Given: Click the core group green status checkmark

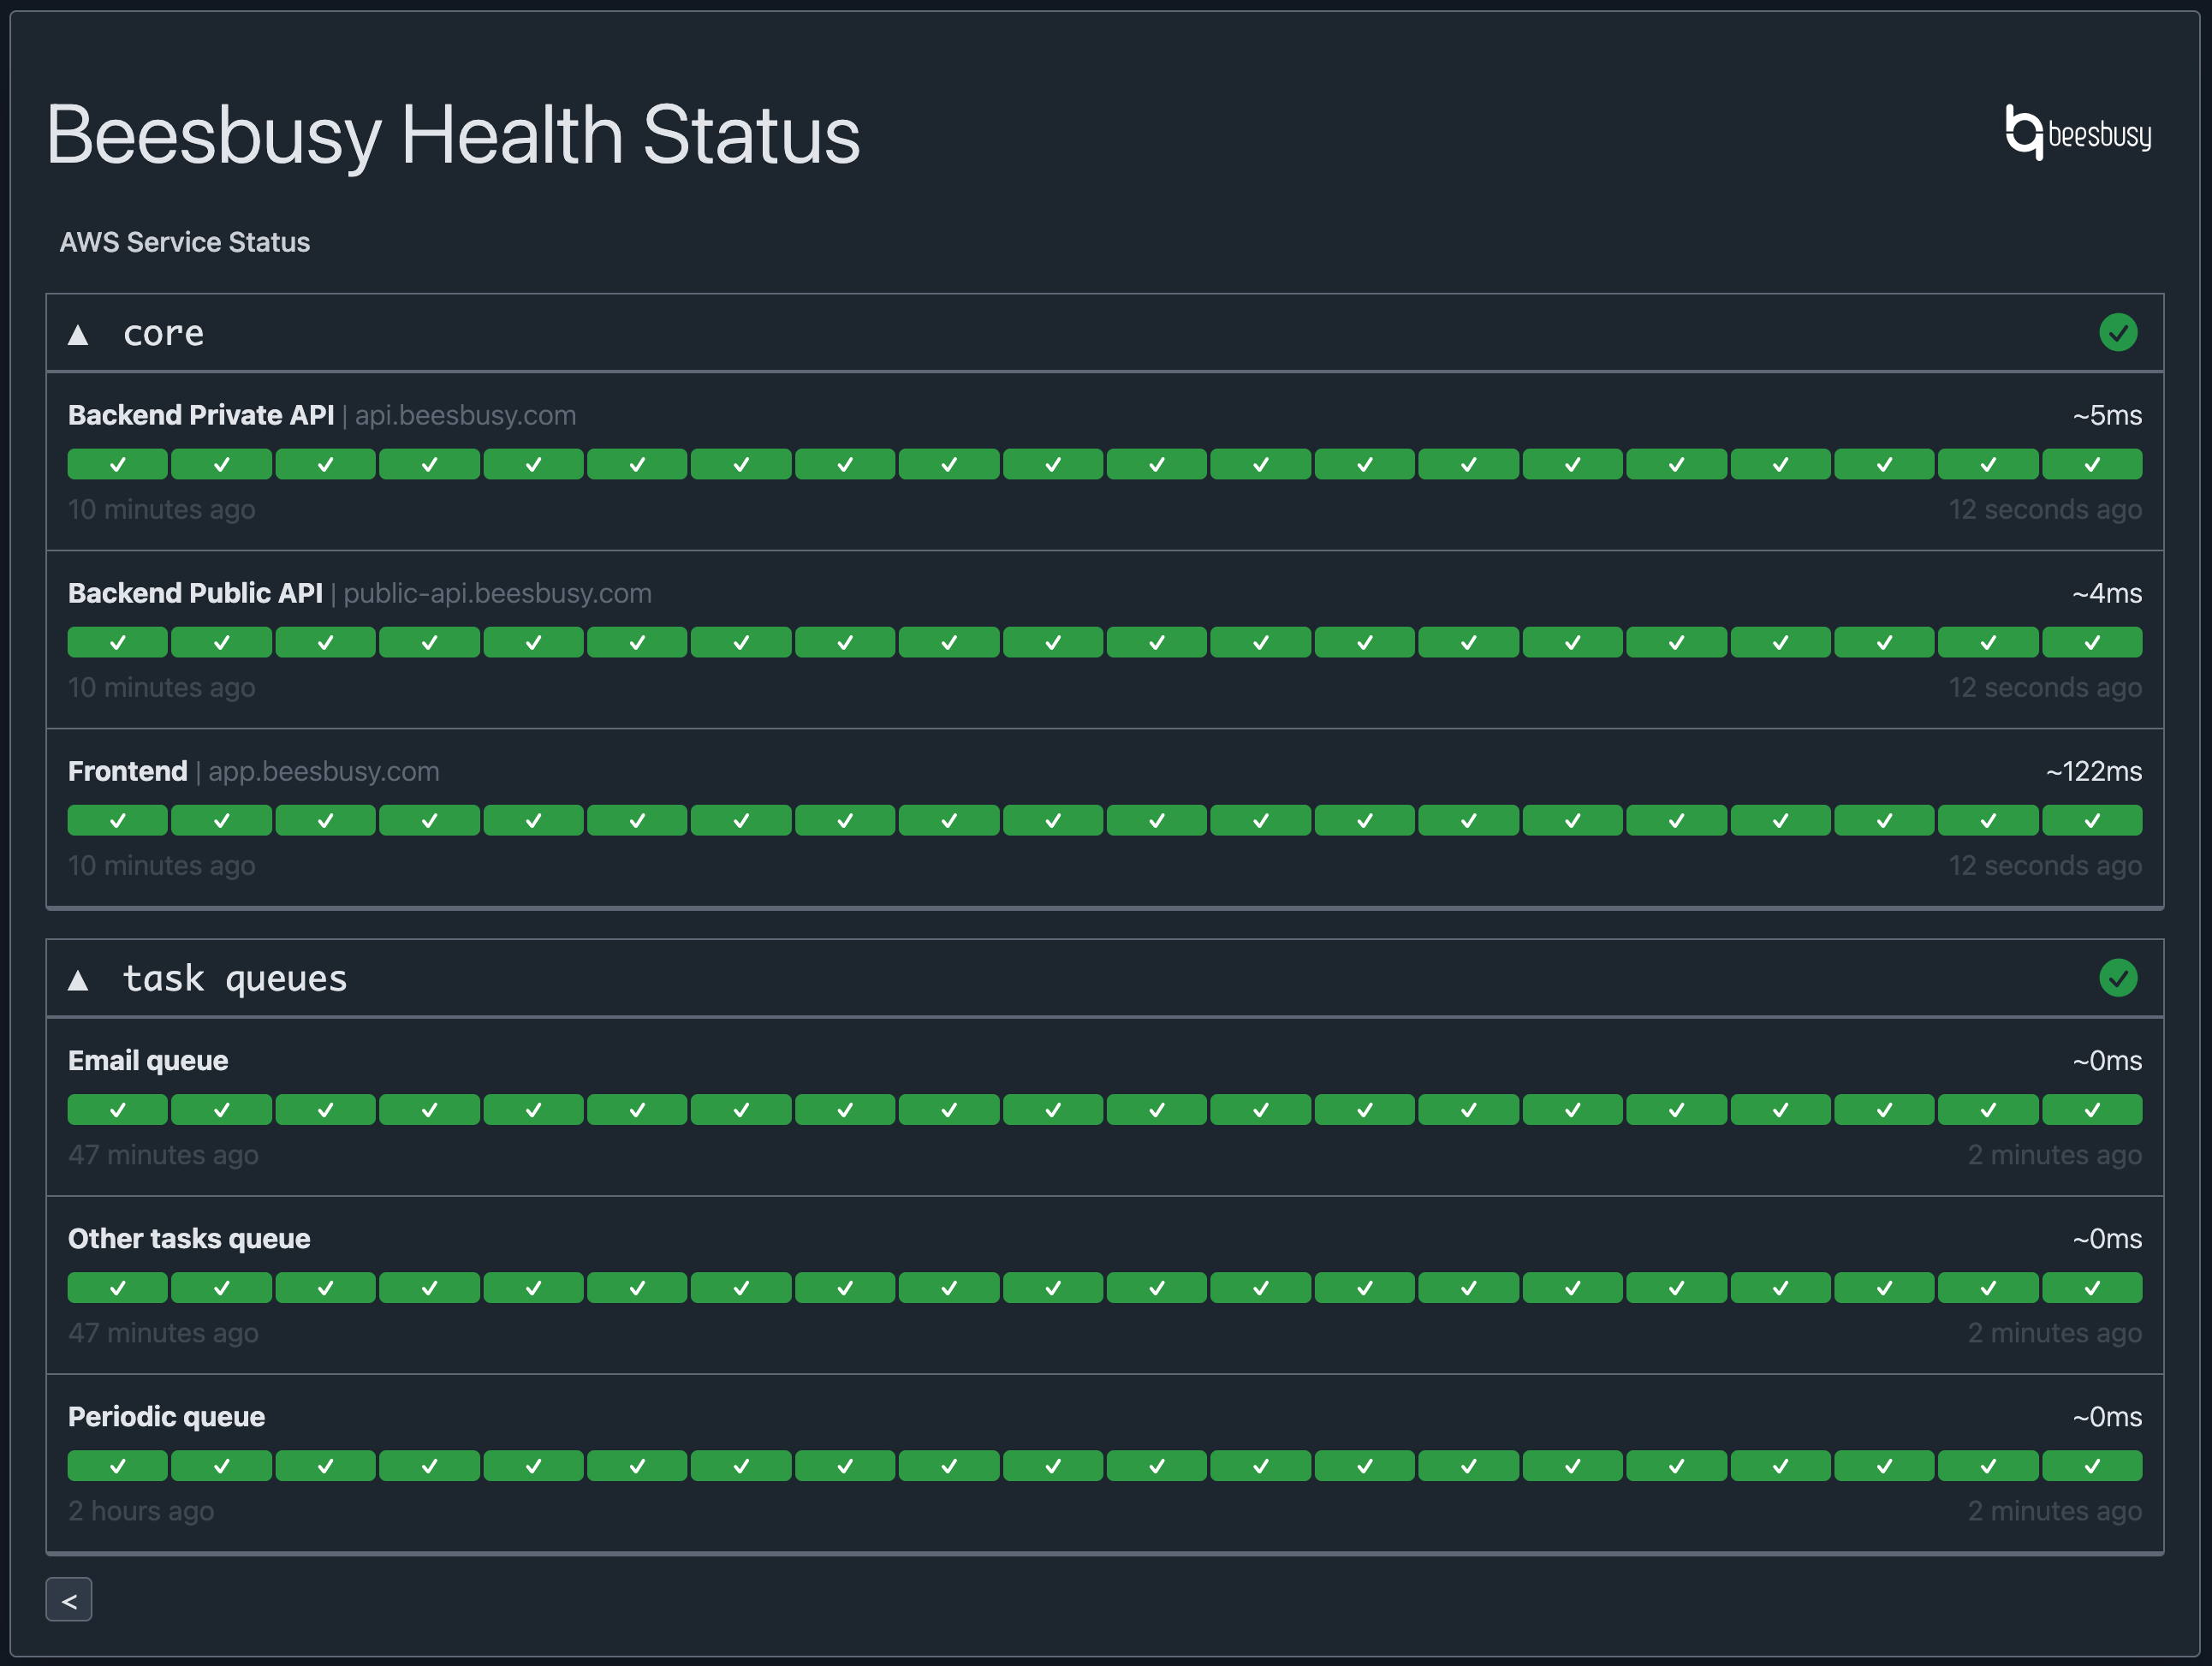Looking at the screenshot, I should pos(2117,333).
